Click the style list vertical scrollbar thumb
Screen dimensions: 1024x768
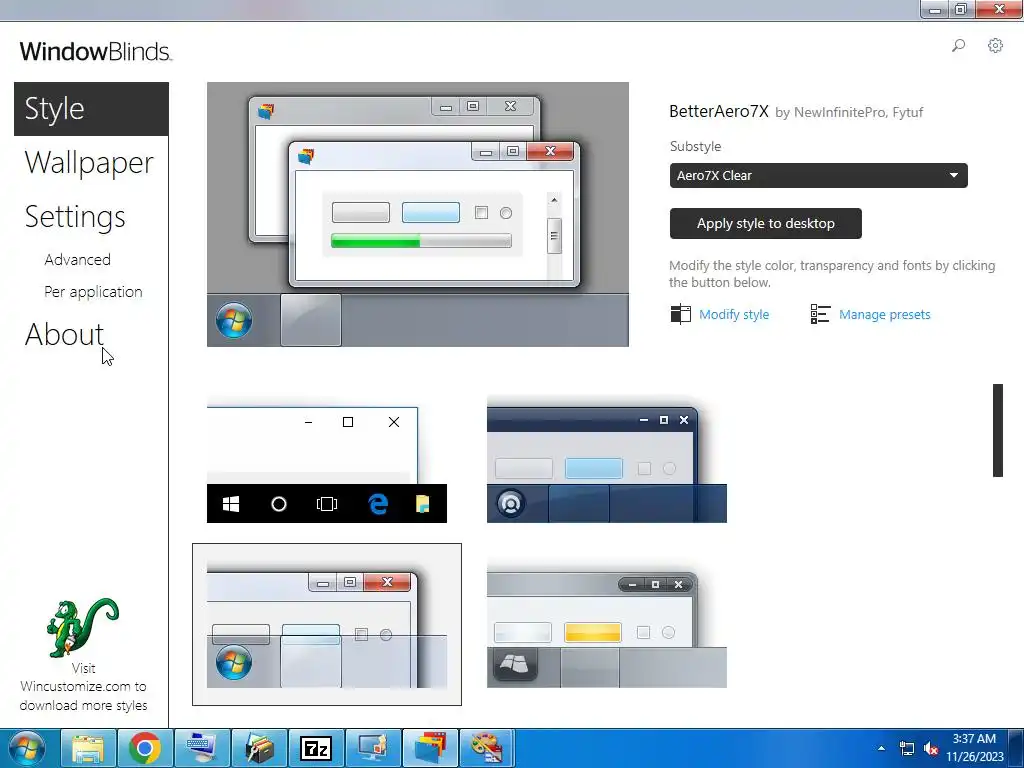[998, 430]
